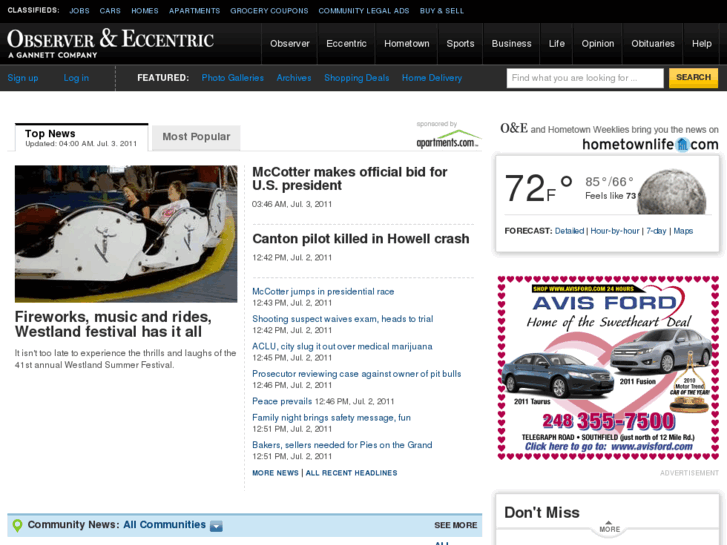This screenshot has height=545, width=727.
Task: Go to the Opinion section
Action: (598, 44)
